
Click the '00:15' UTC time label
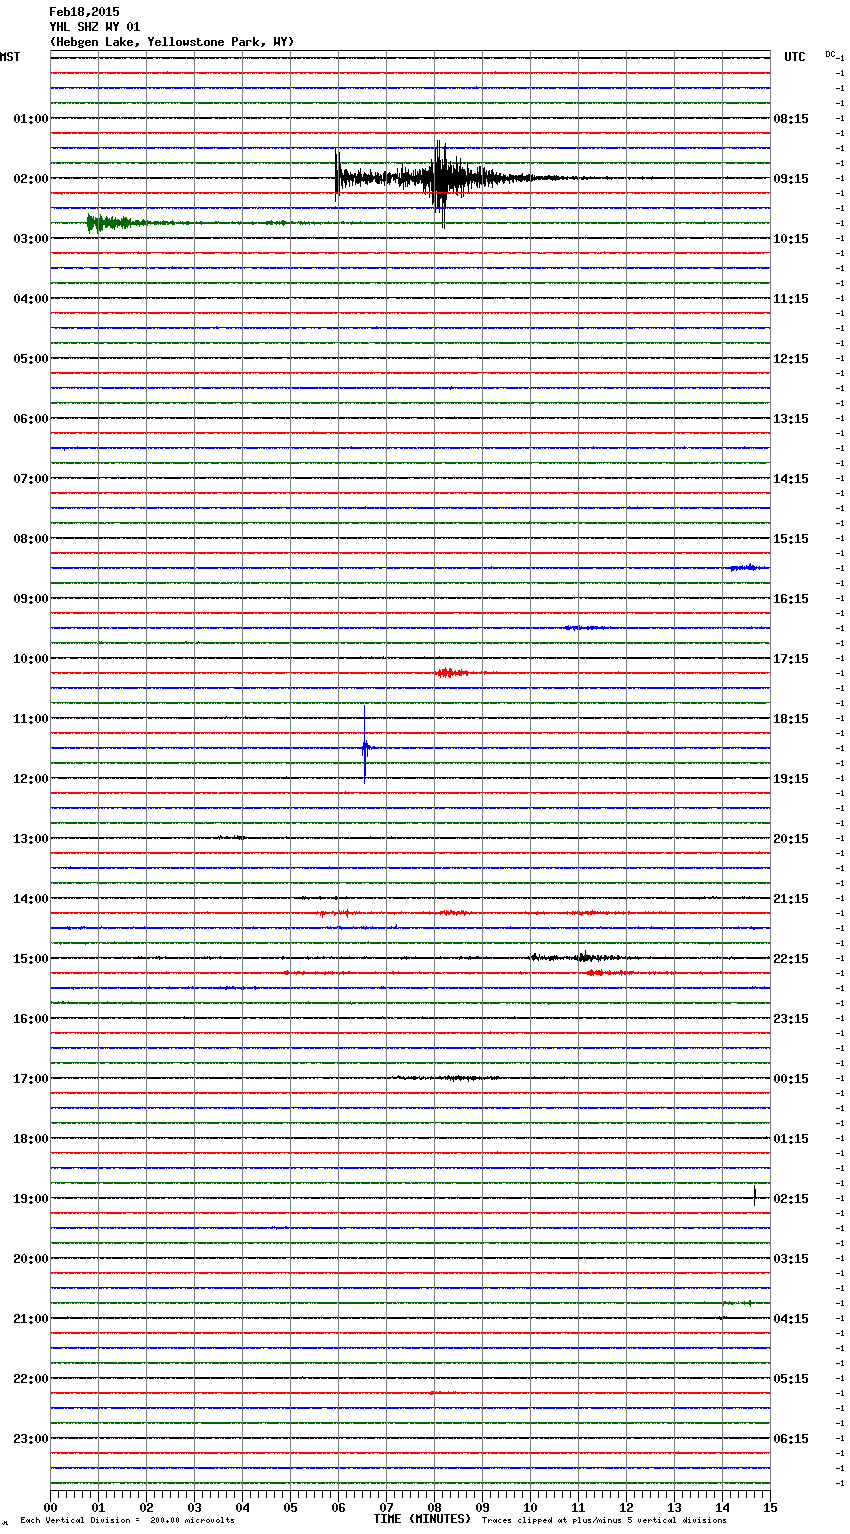(x=791, y=1079)
